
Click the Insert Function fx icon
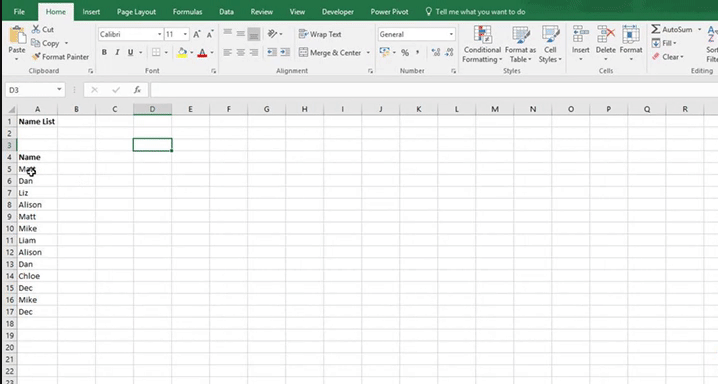(137, 90)
